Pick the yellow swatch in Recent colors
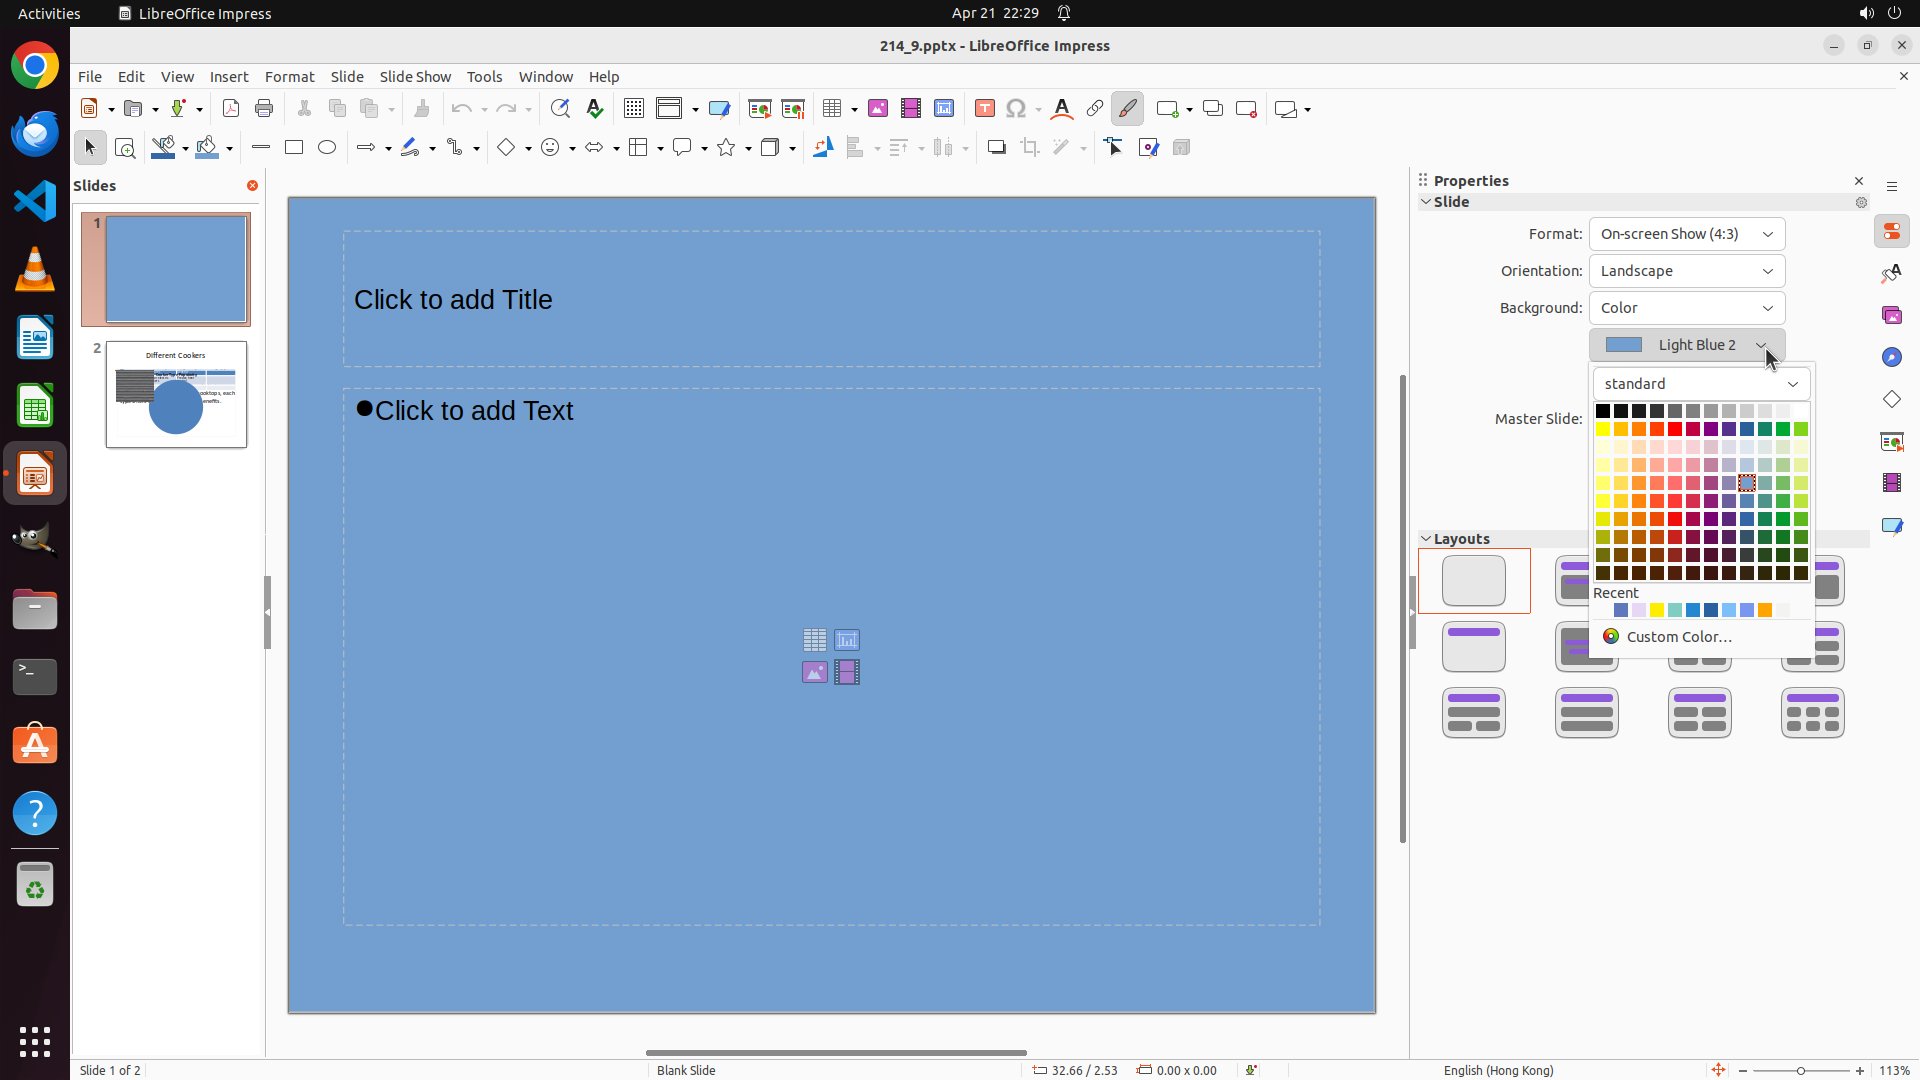 coord(1657,611)
